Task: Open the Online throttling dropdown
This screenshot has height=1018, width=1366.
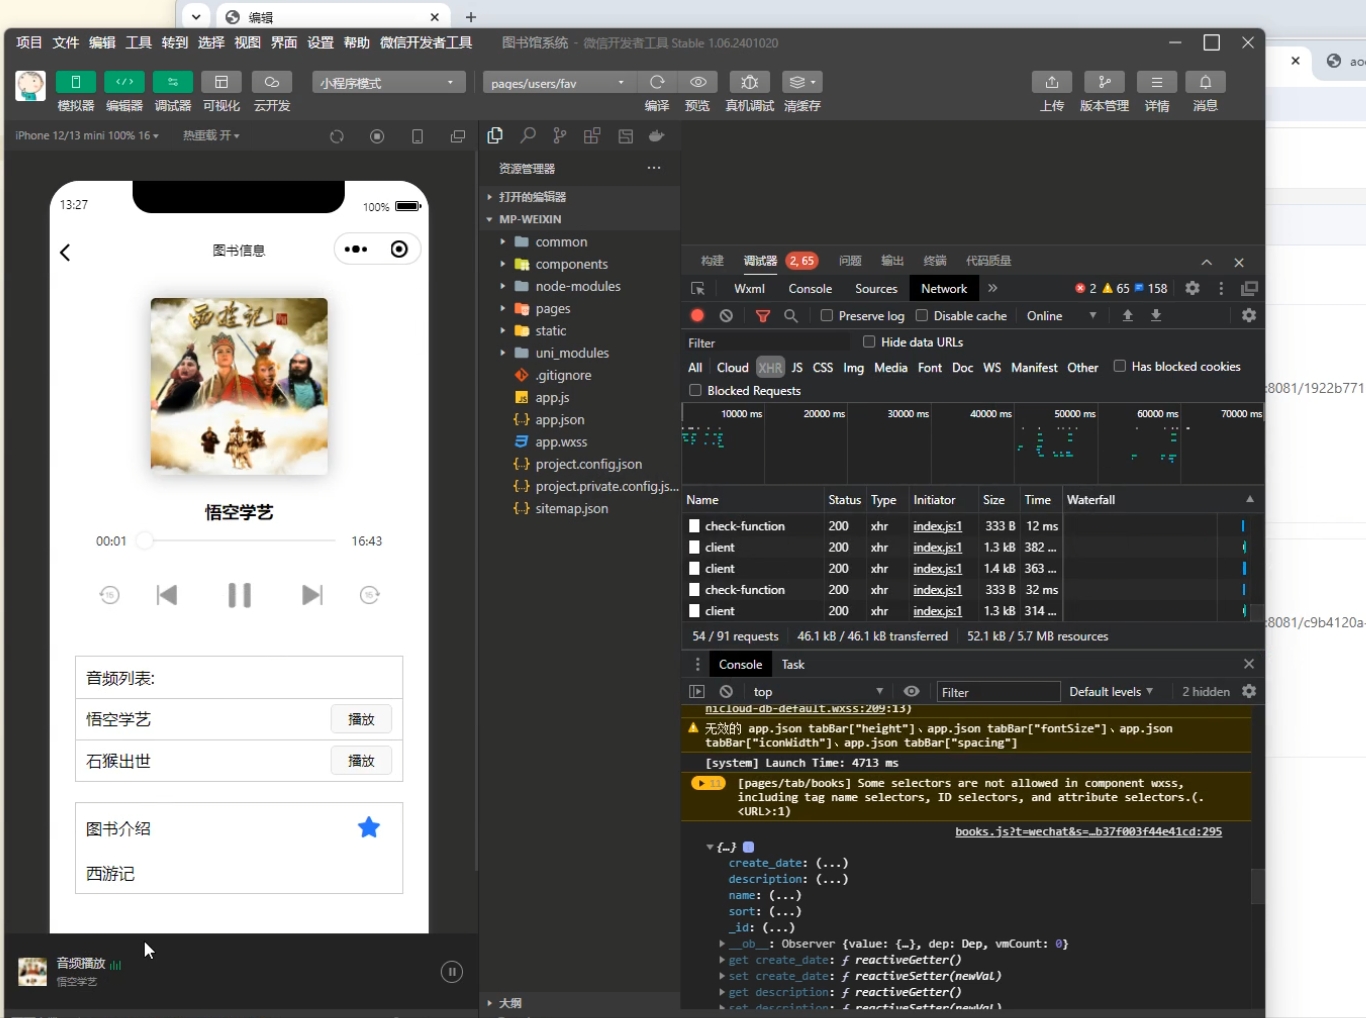Action: [x=1062, y=315]
